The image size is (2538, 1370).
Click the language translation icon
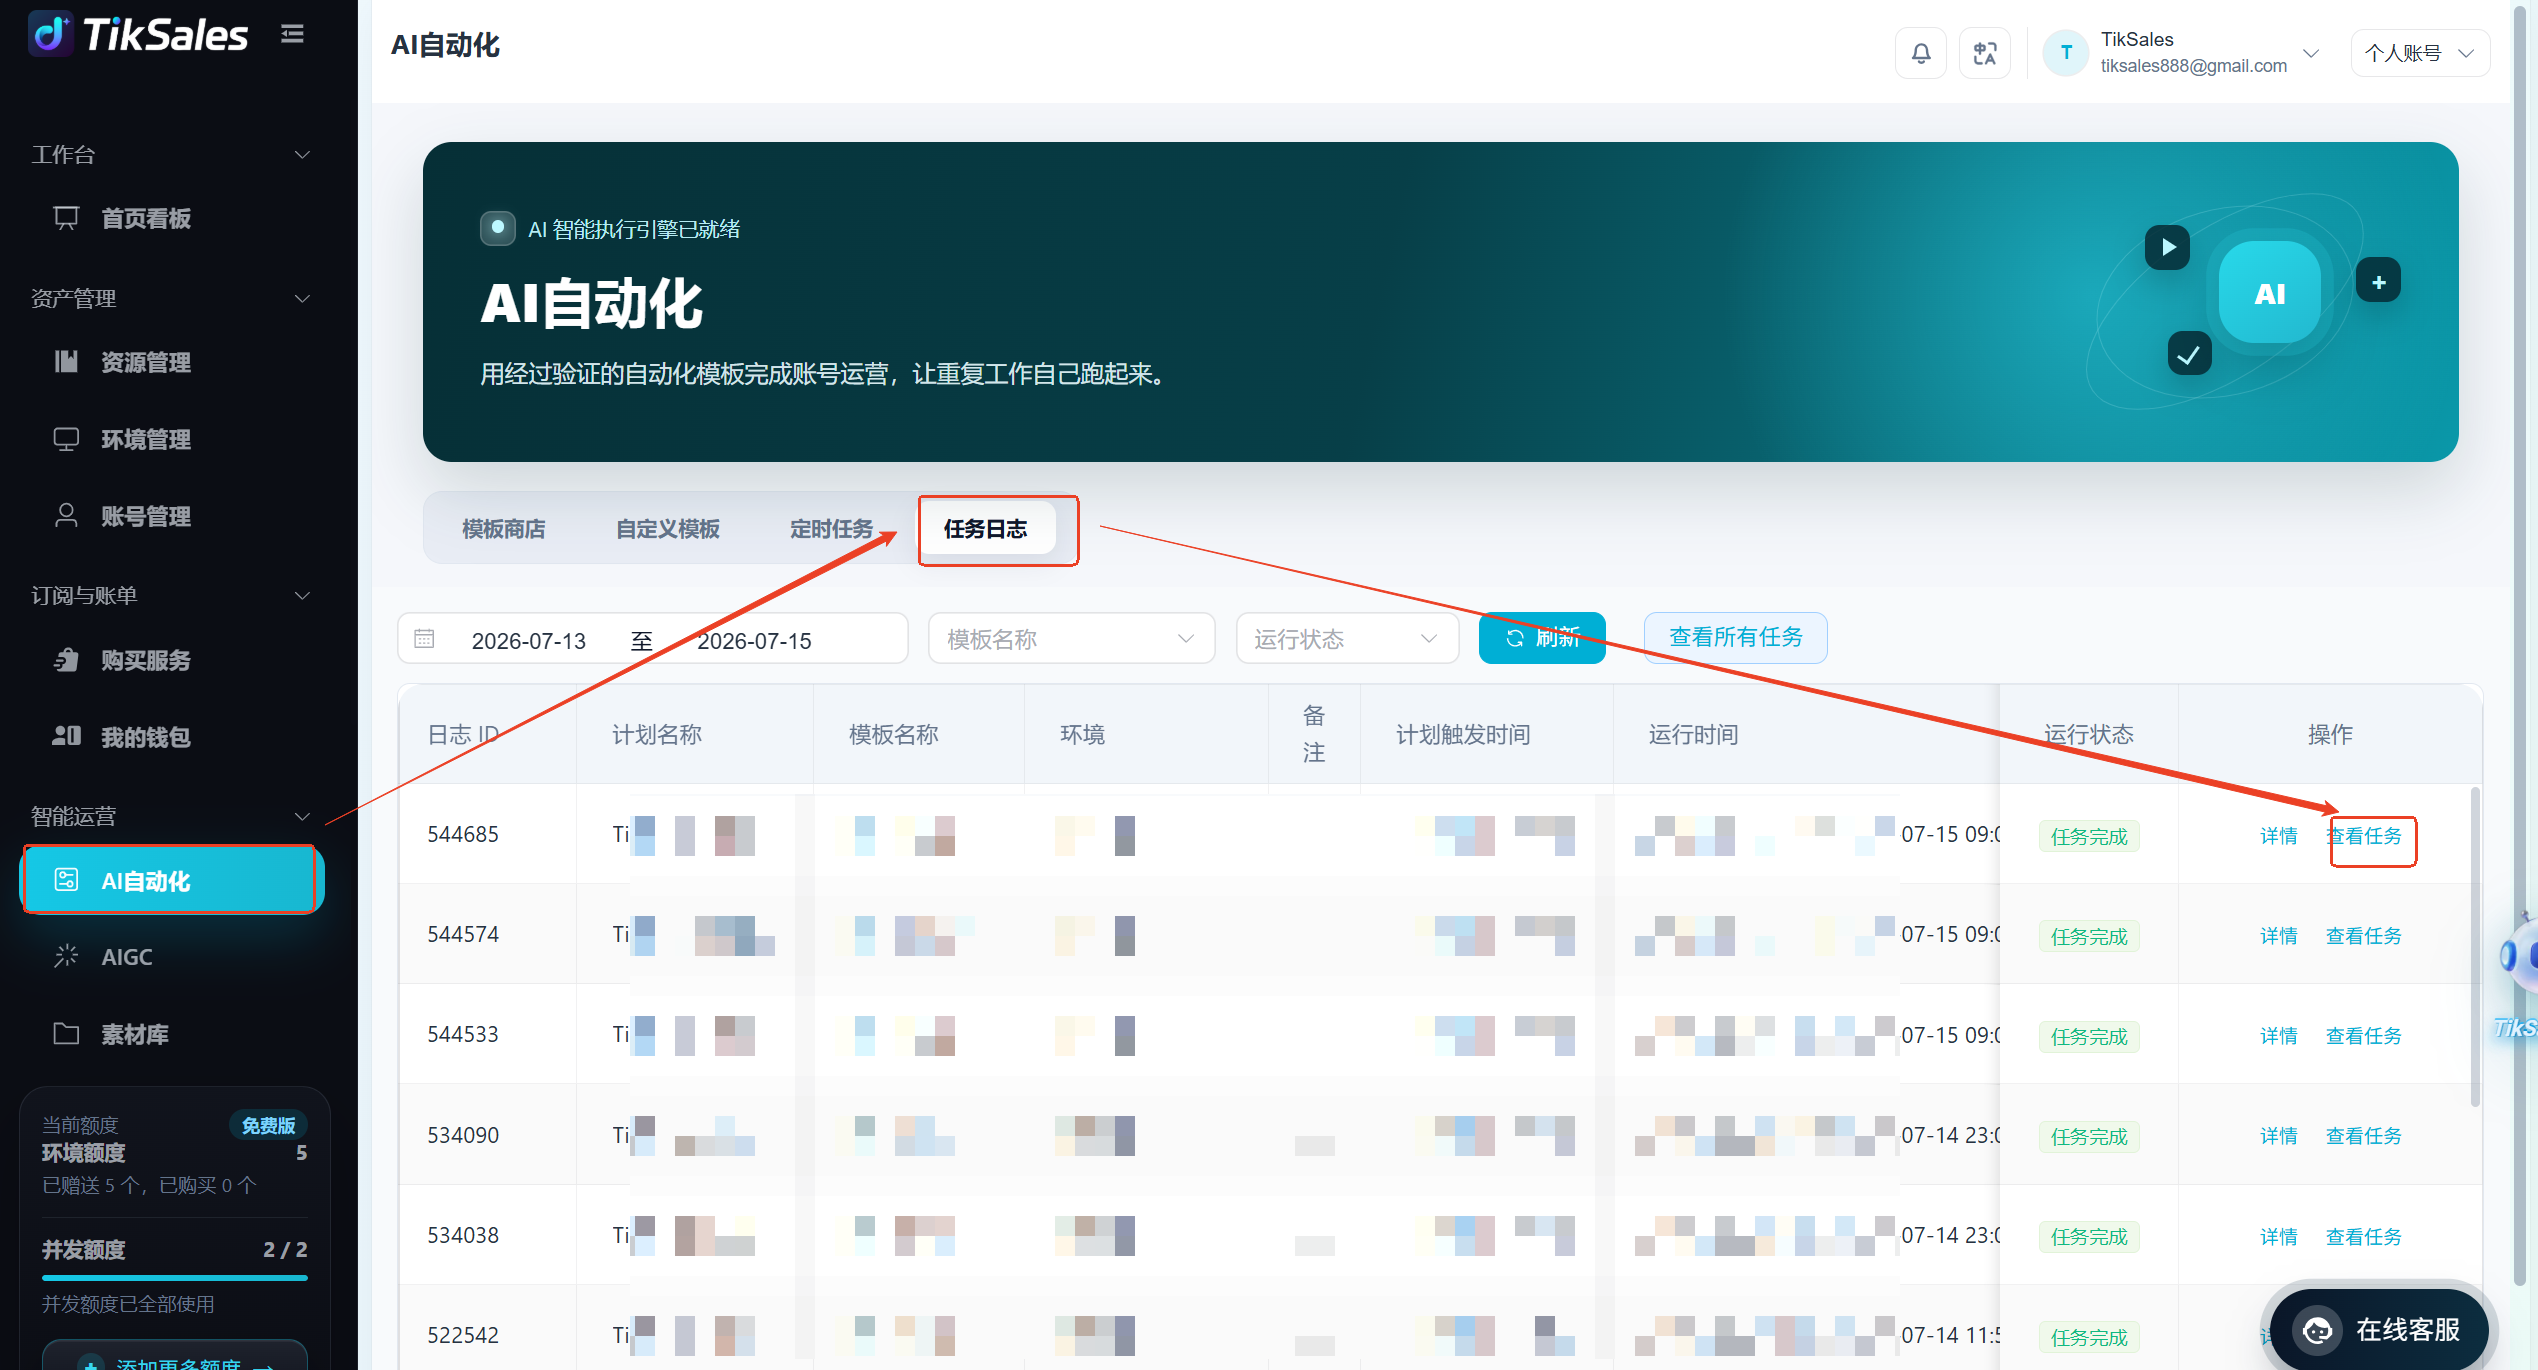pyautogui.click(x=1984, y=53)
